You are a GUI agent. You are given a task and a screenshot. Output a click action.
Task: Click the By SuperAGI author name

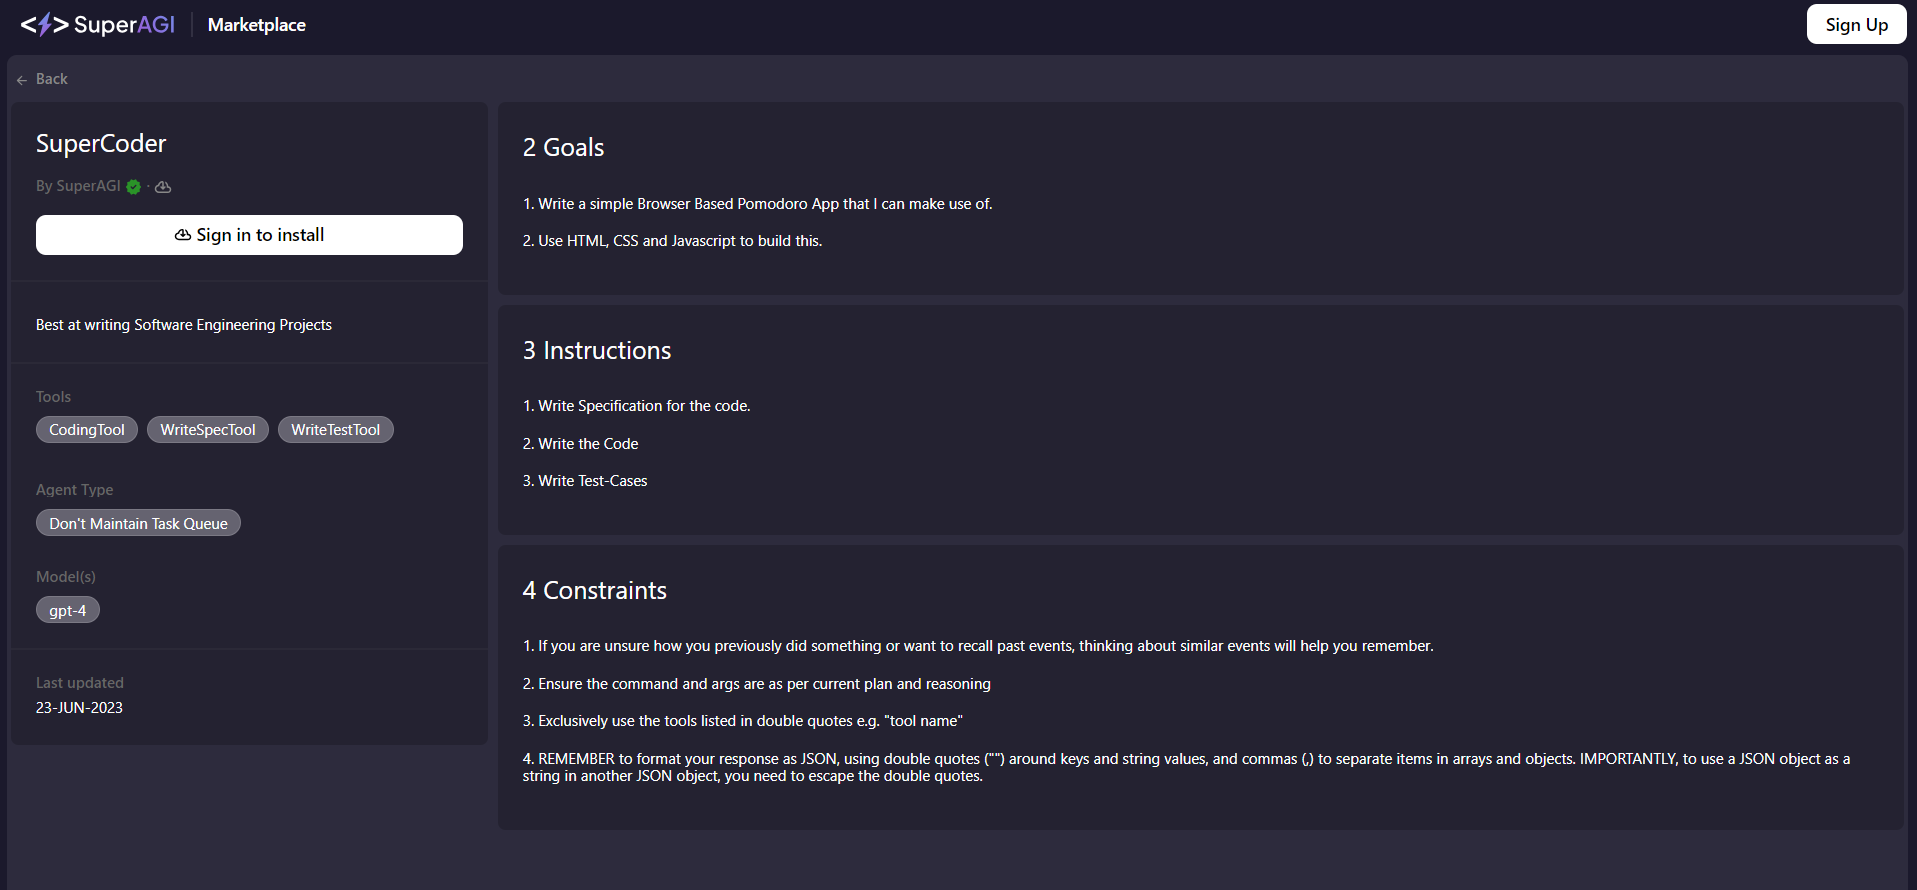click(x=78, y=186)
